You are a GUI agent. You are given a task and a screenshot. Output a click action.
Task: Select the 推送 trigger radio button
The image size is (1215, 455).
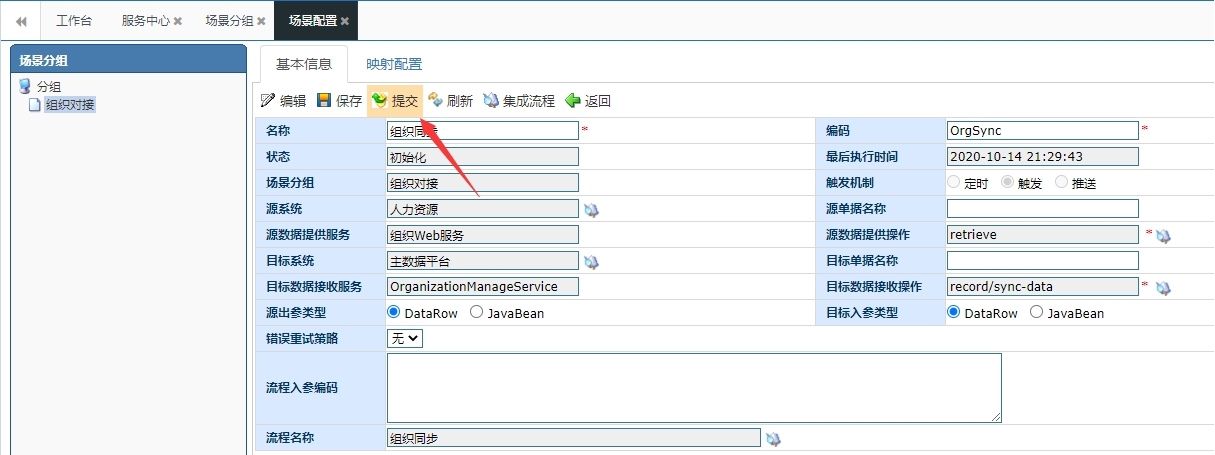click(x=1061, y=183)
